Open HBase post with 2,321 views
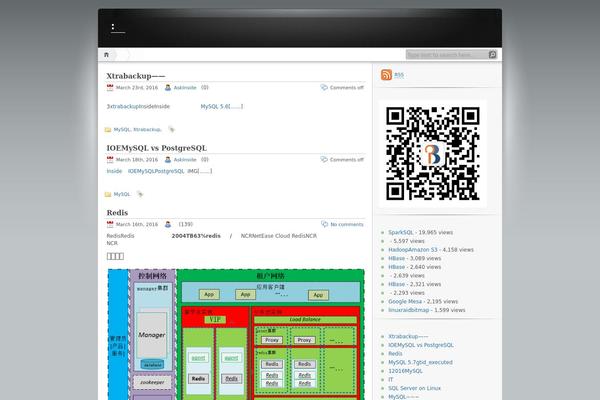600x400 pixels. [x=396, y=284]
